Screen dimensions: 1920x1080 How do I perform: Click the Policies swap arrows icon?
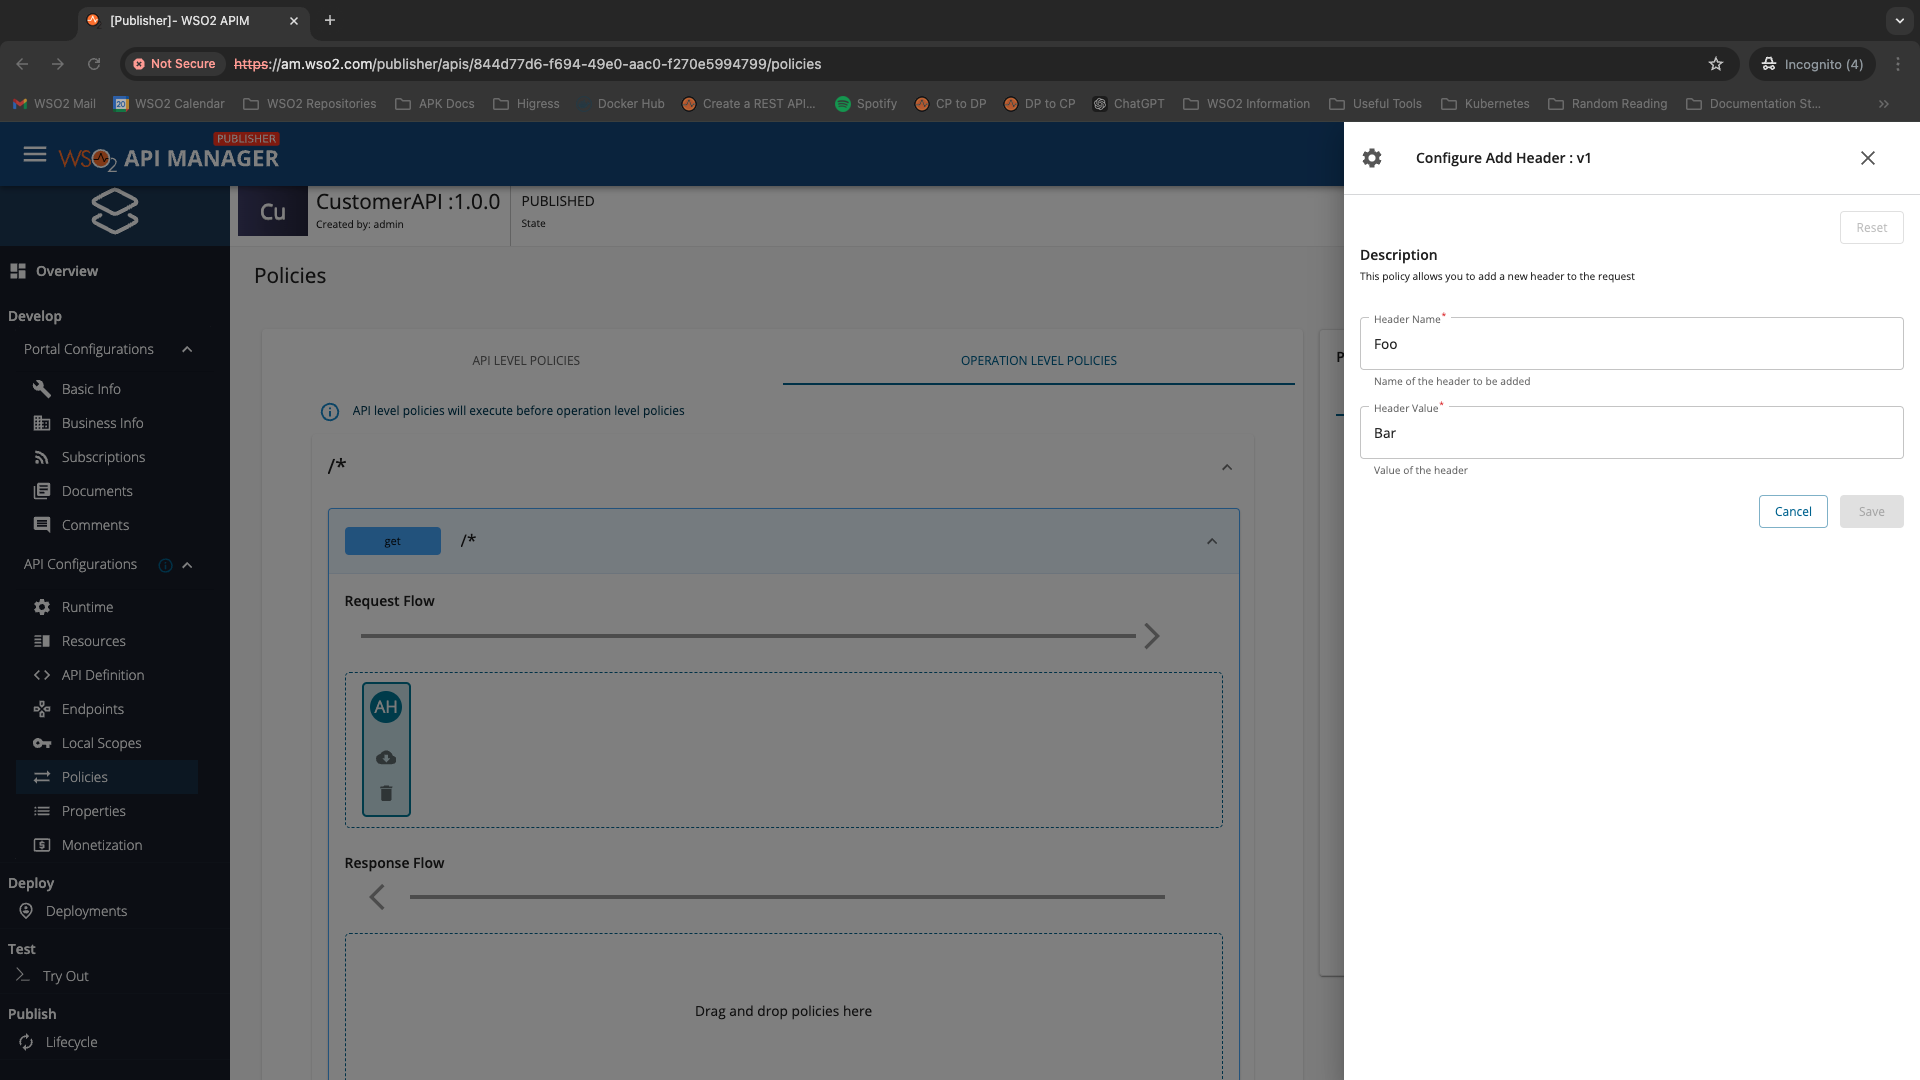42,777
